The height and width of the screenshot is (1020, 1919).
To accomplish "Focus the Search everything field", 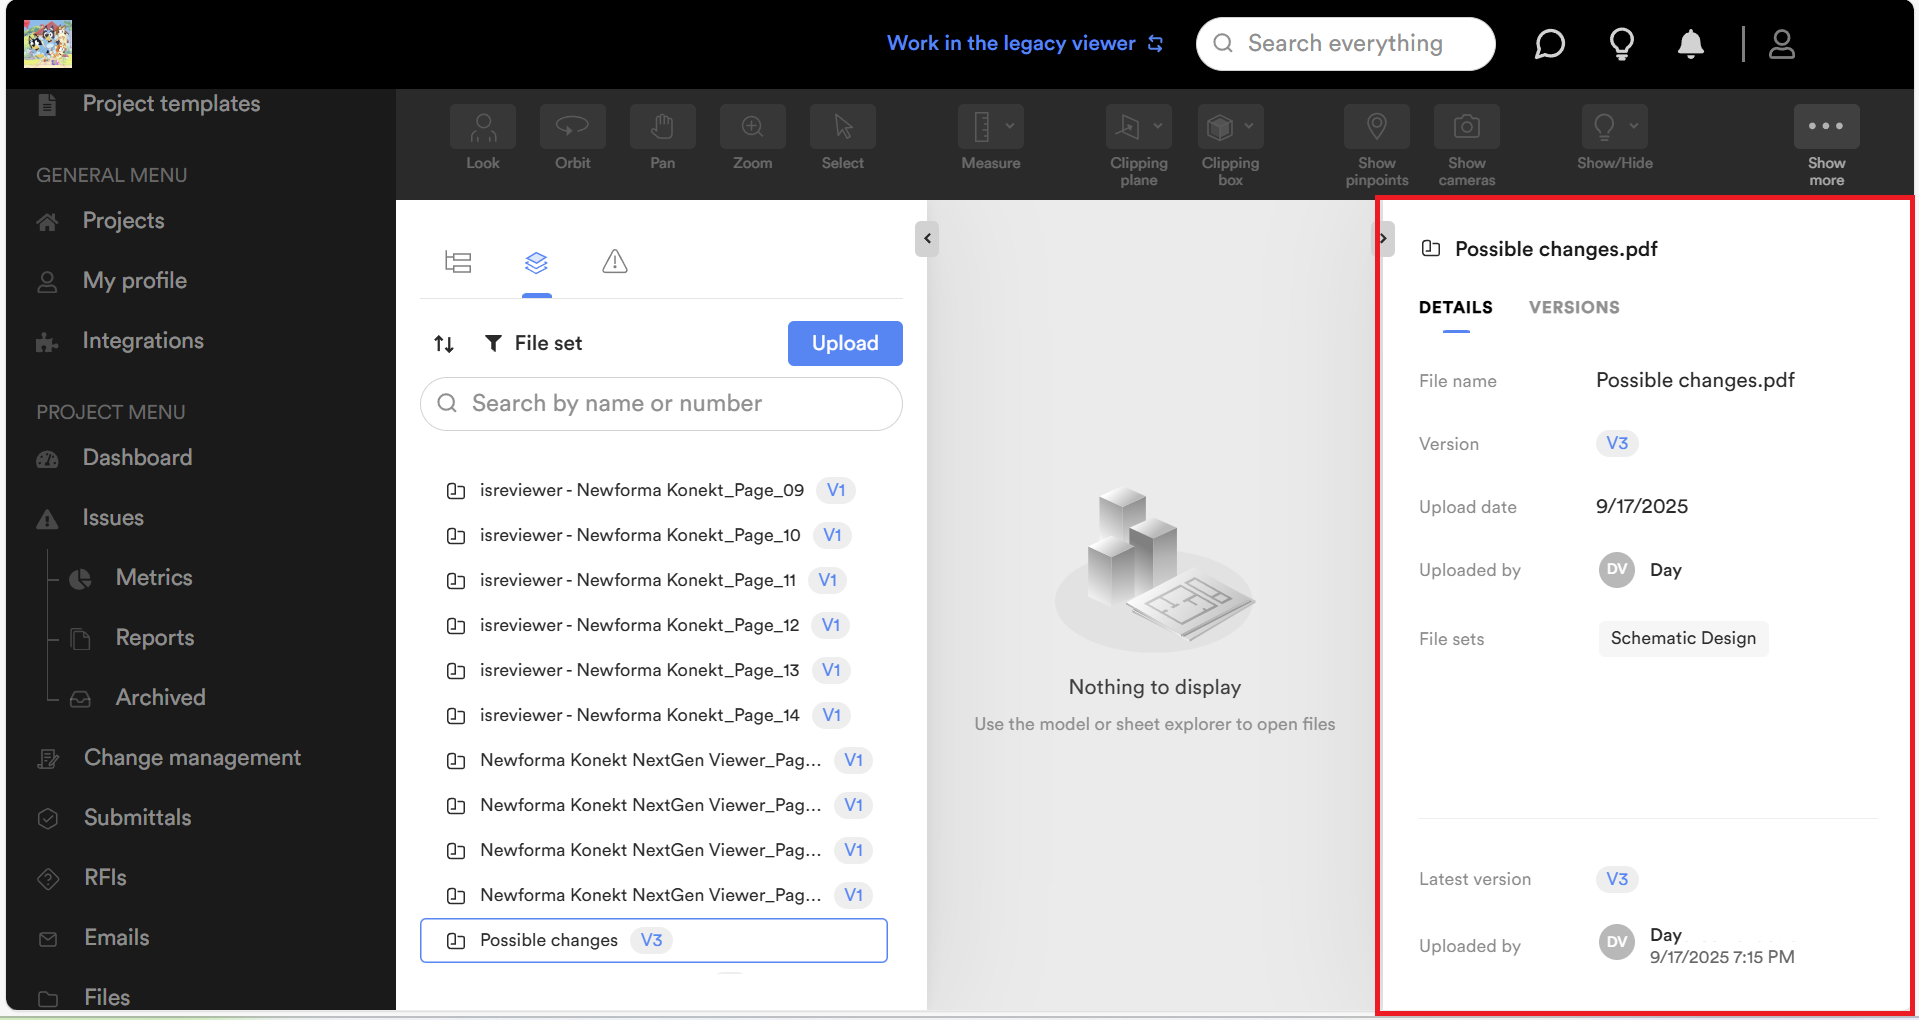I will point(1345,44).
